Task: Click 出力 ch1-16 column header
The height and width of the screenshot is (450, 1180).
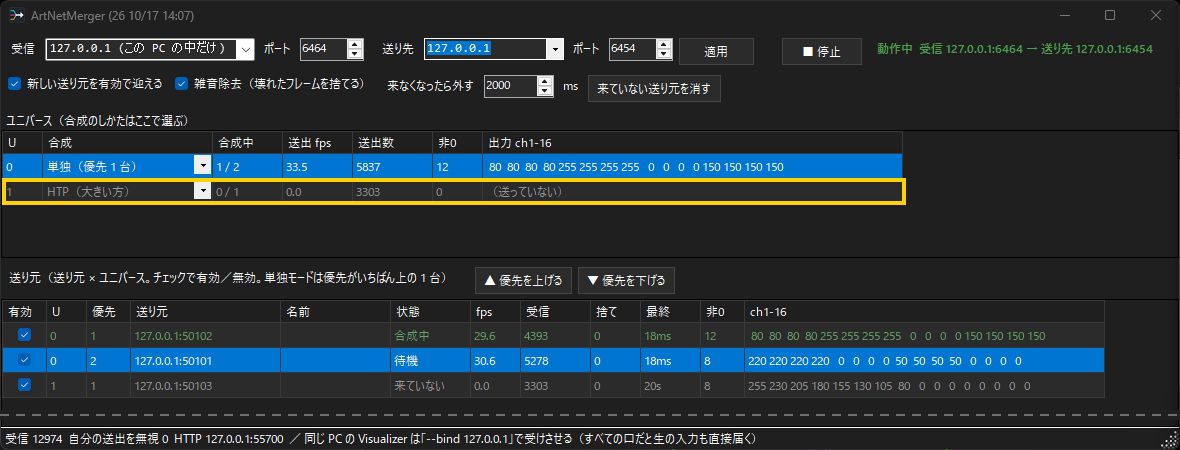Action: 692,142
